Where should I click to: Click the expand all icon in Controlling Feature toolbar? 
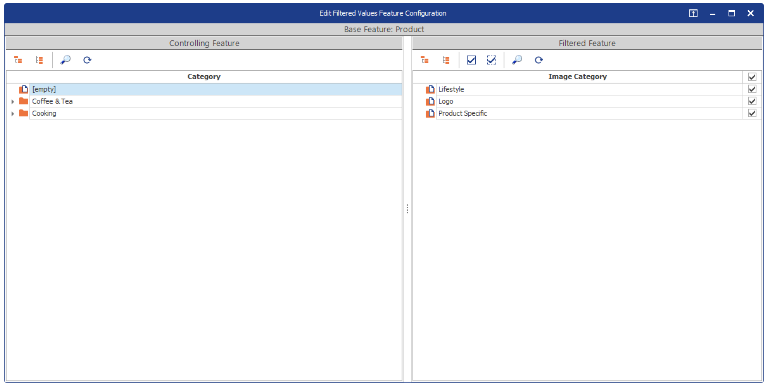coord(18,60)
